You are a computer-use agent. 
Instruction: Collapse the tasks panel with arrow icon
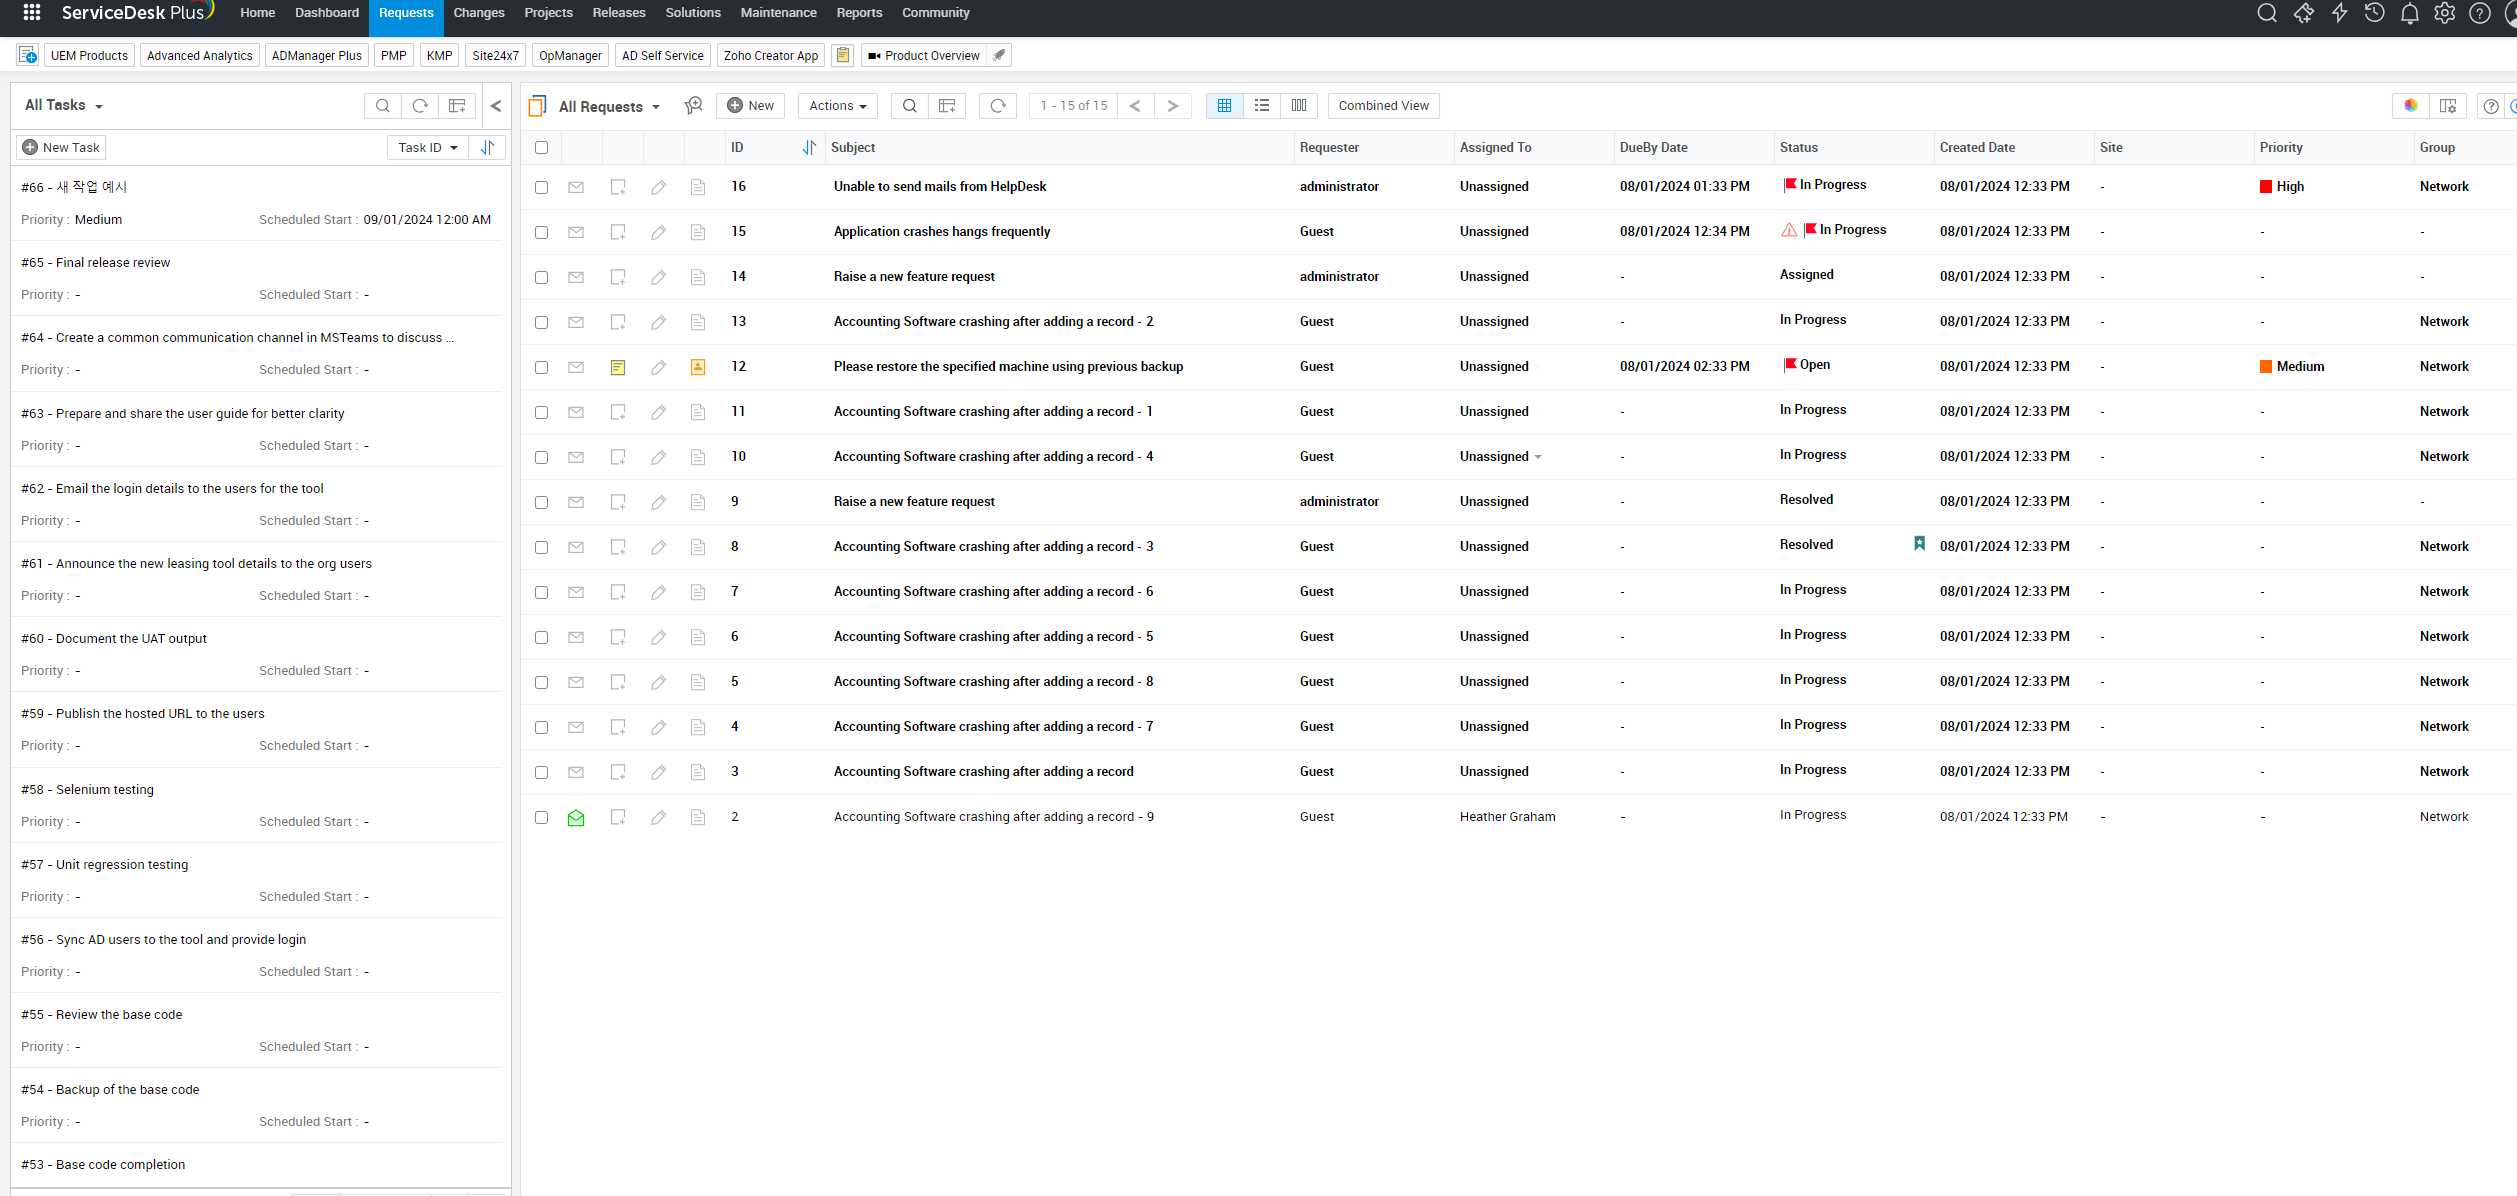495,106
